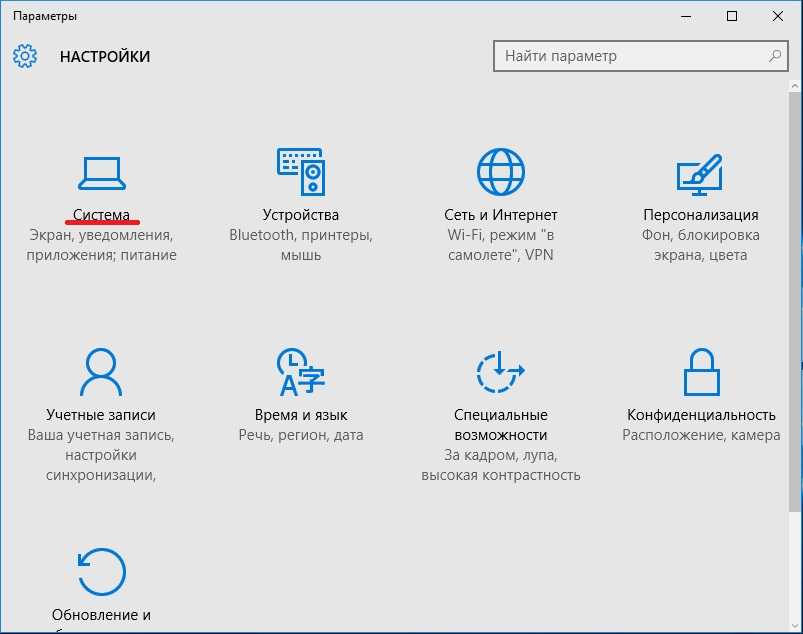Open the Специальные возможности dashed clock icon
This screenshot has width=803, height=634.
[501, 373]
